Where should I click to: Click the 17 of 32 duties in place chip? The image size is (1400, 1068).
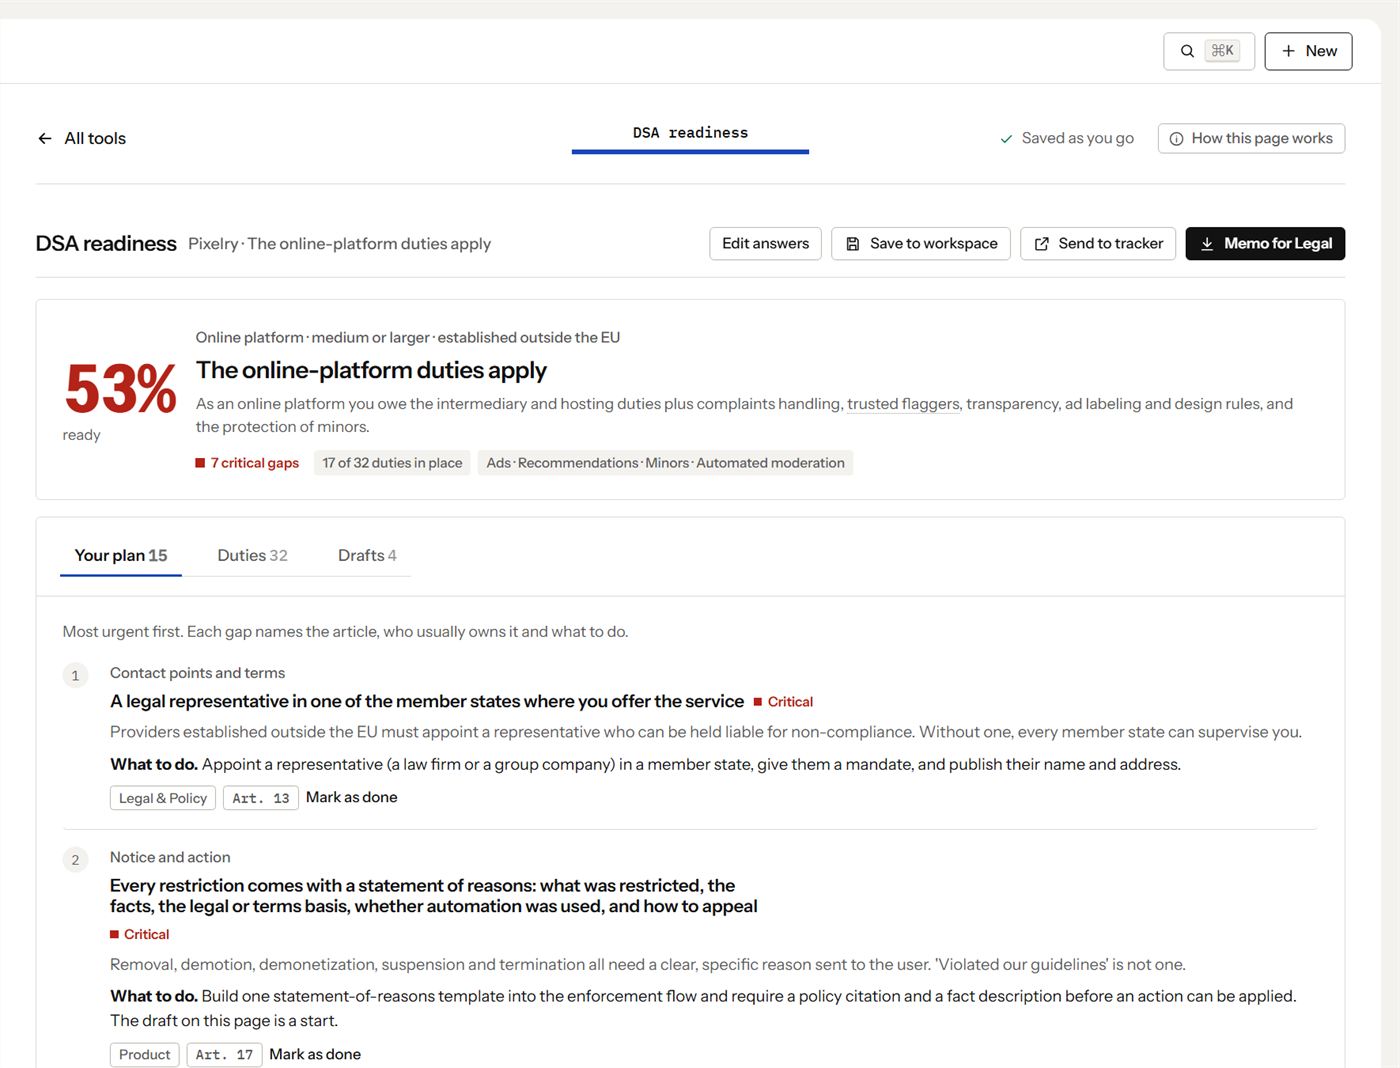pyautogui.click(x=392, y=463)
